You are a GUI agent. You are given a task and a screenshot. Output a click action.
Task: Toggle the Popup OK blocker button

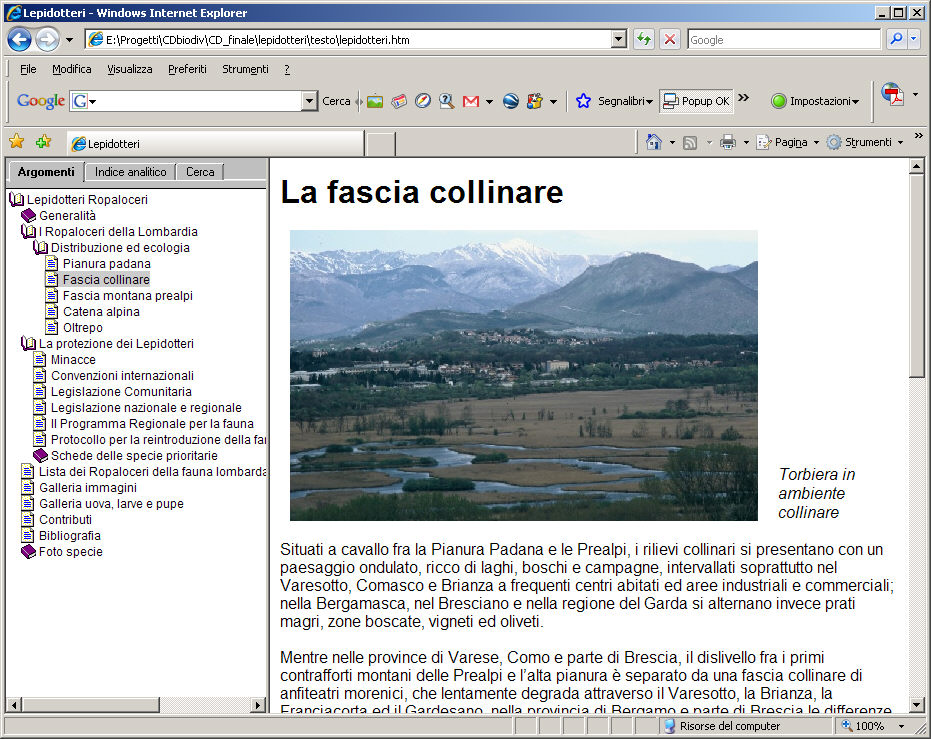pyautogui.click(x=696, y=102)
